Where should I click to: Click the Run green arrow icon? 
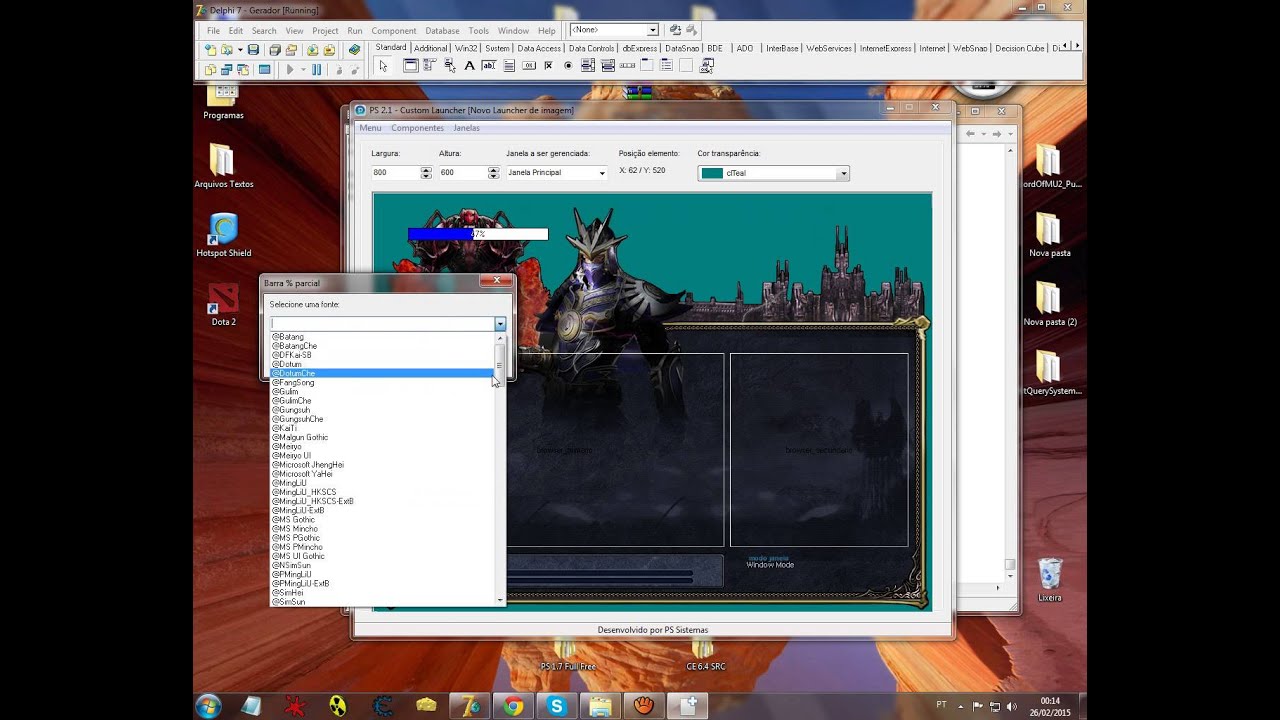click(290, 69)
